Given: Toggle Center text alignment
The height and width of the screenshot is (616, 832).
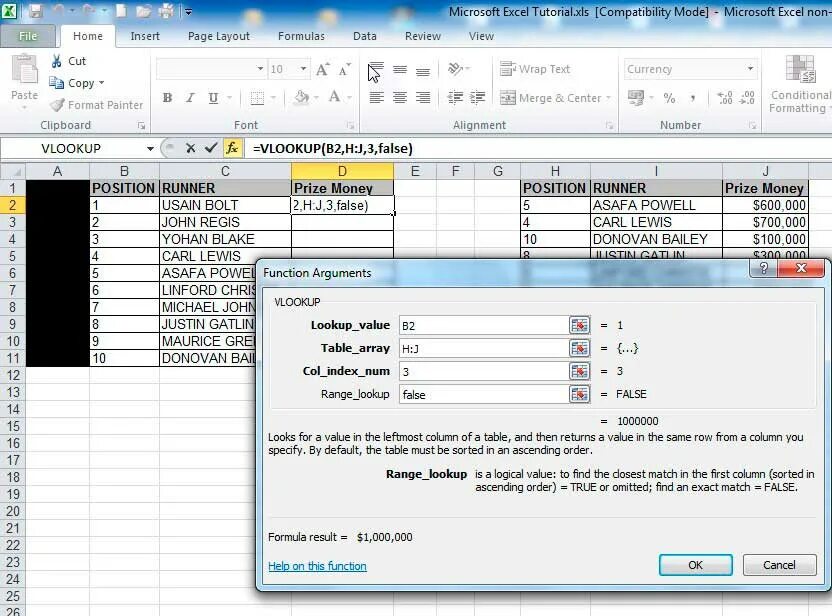Looking at the screenshot, I should (x=400, y=98).
